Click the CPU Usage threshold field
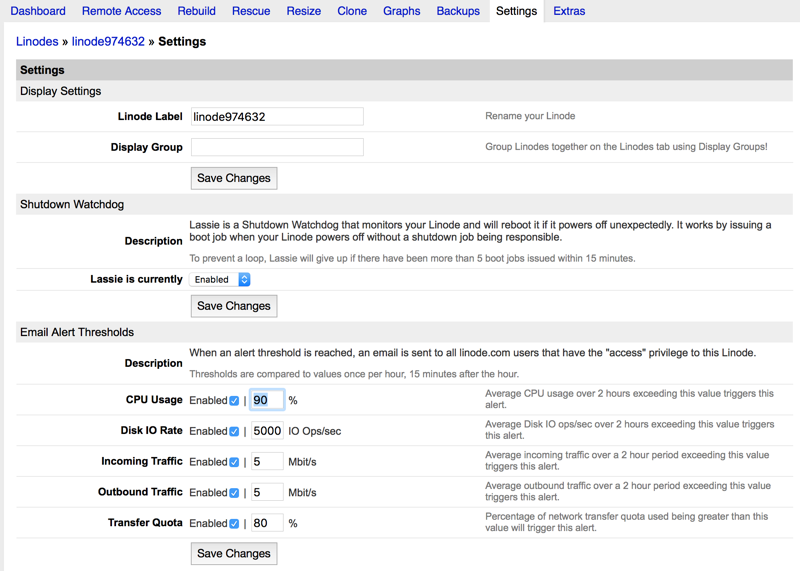Viewport: 800px width, 571px height. 267,401
